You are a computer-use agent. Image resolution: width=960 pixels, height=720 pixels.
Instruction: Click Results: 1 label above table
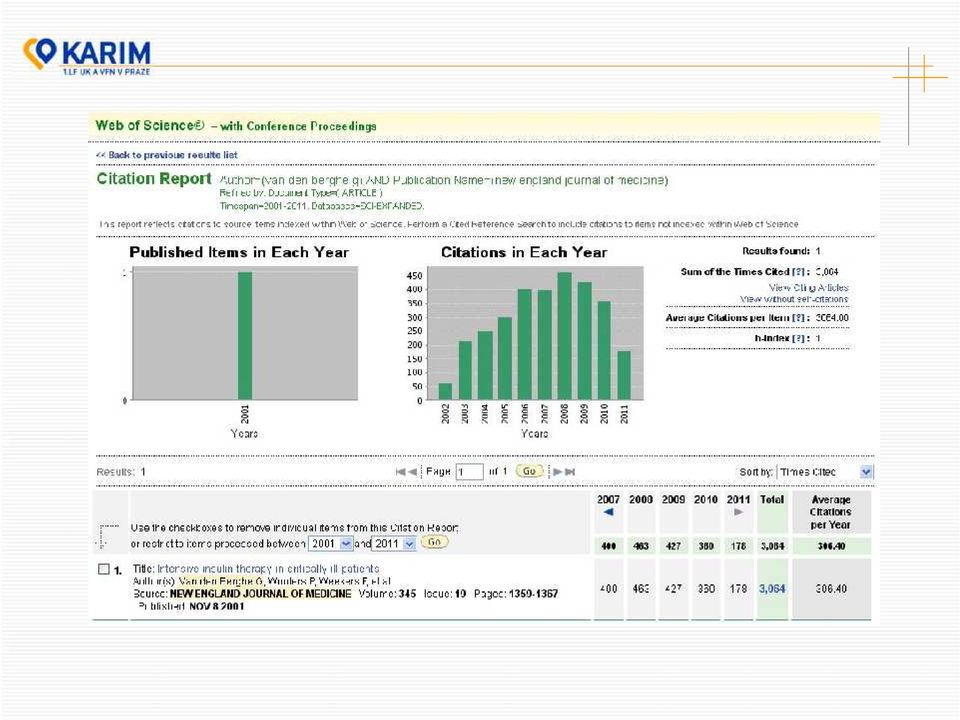pos(121,472)
